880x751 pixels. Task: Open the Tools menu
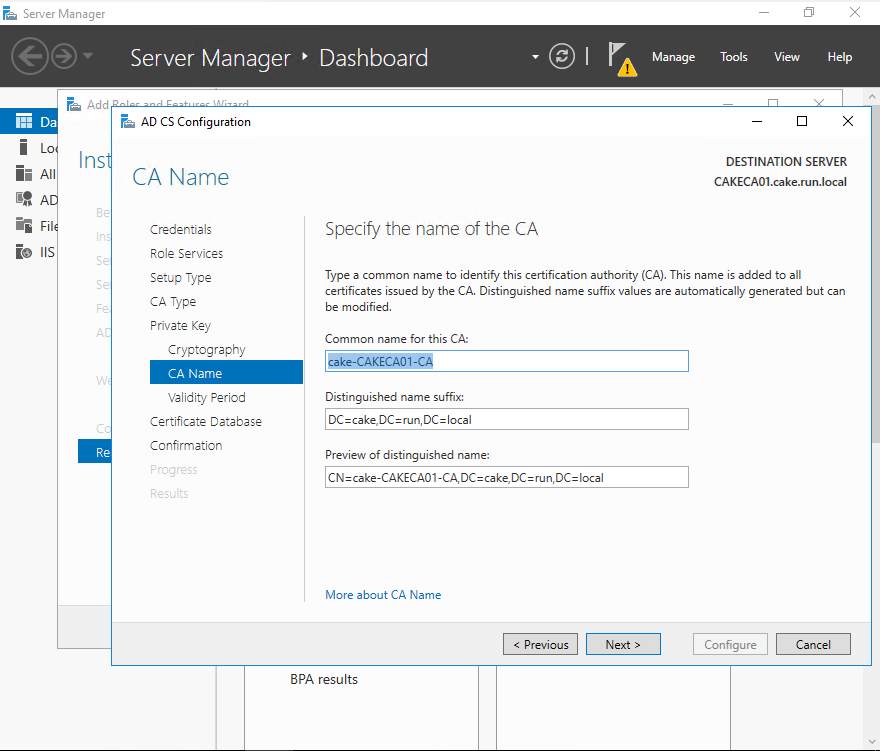click(734, 57)
